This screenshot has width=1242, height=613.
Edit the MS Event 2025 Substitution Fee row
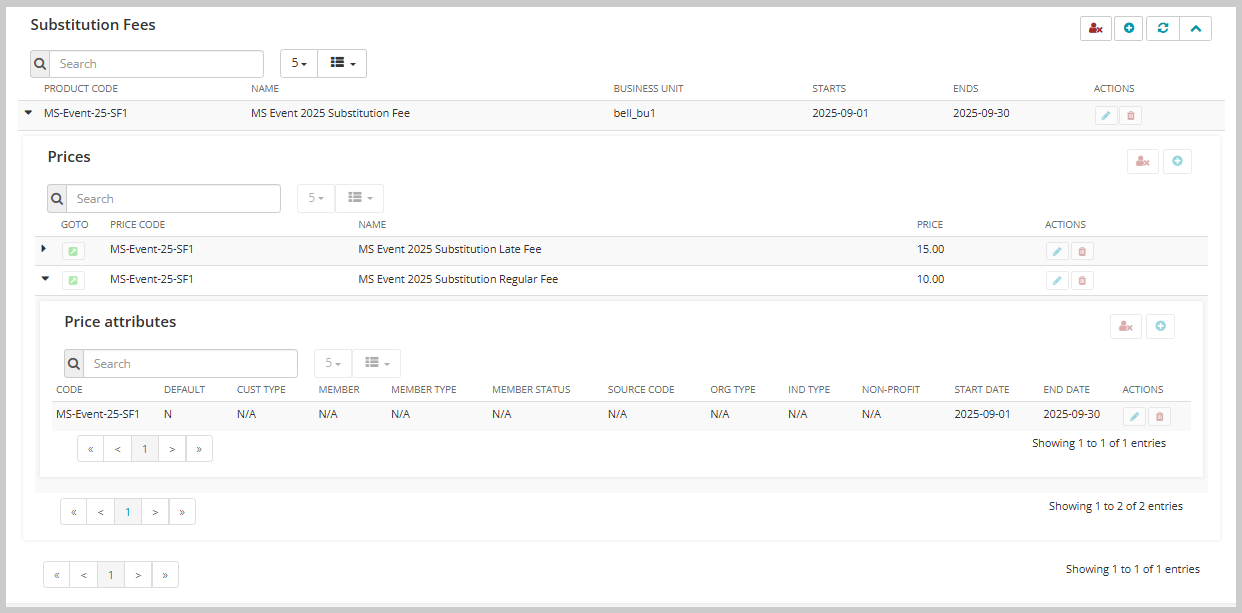click(1106, 115)
